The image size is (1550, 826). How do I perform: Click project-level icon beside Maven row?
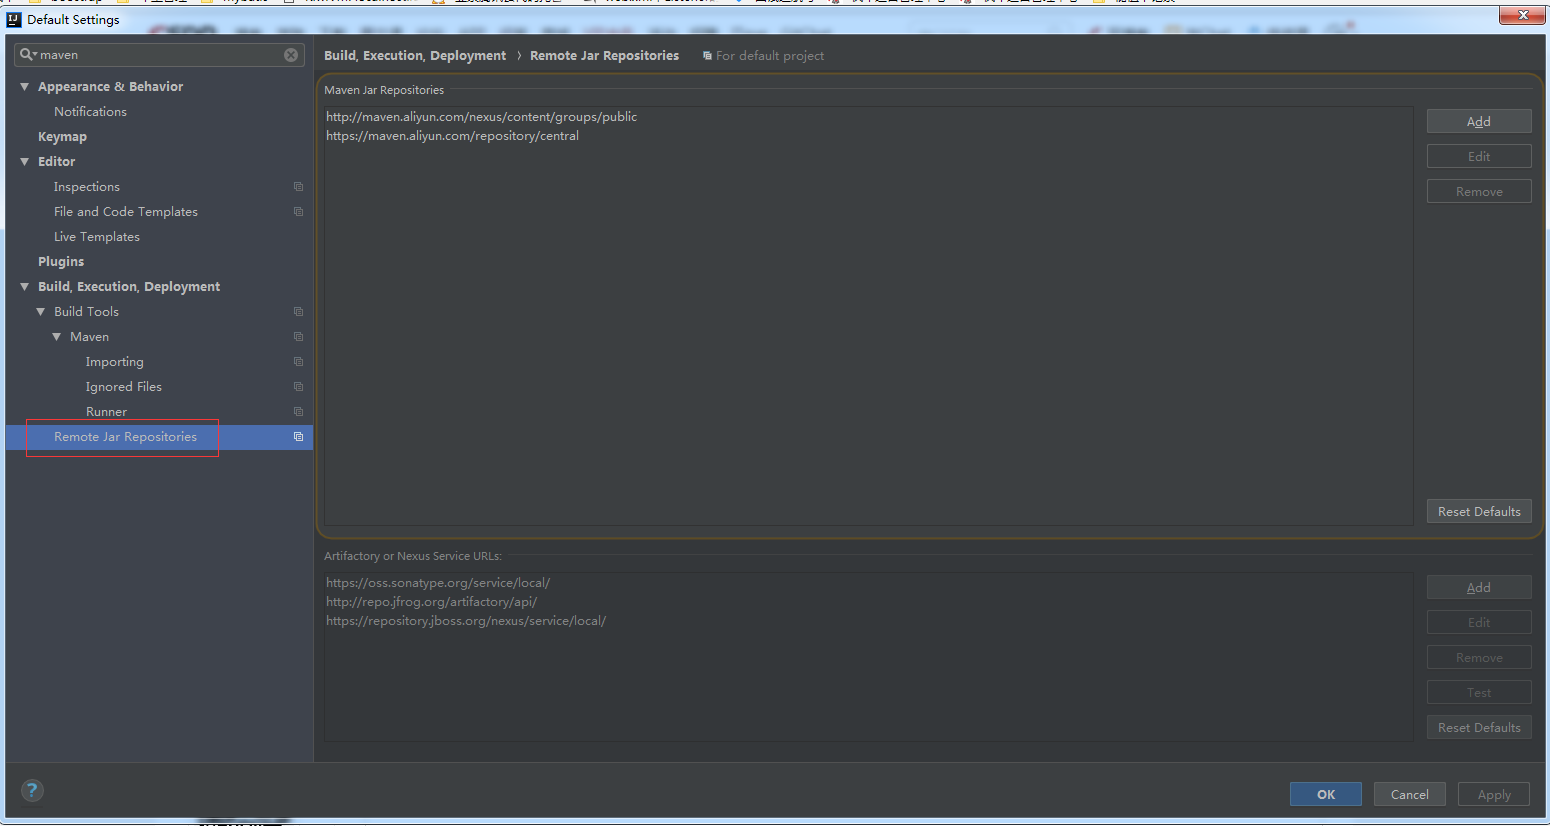(x=298, y=337)
